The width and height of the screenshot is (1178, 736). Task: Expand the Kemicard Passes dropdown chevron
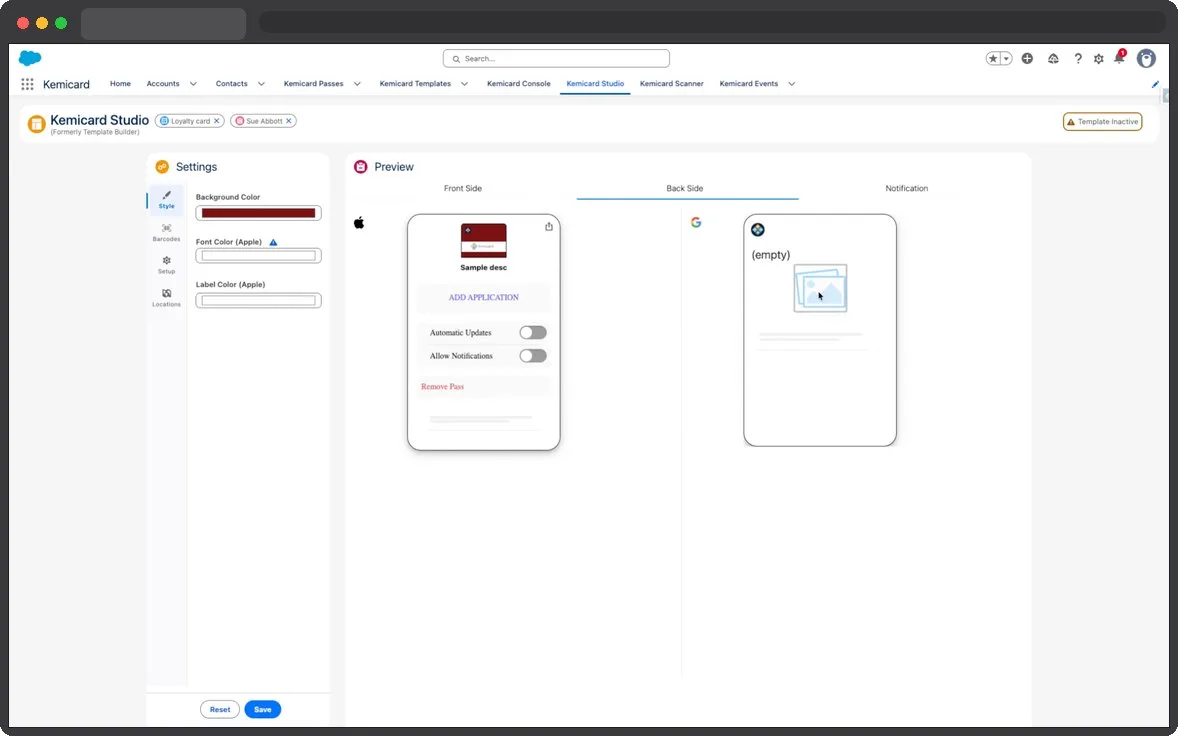coord(357,84)
